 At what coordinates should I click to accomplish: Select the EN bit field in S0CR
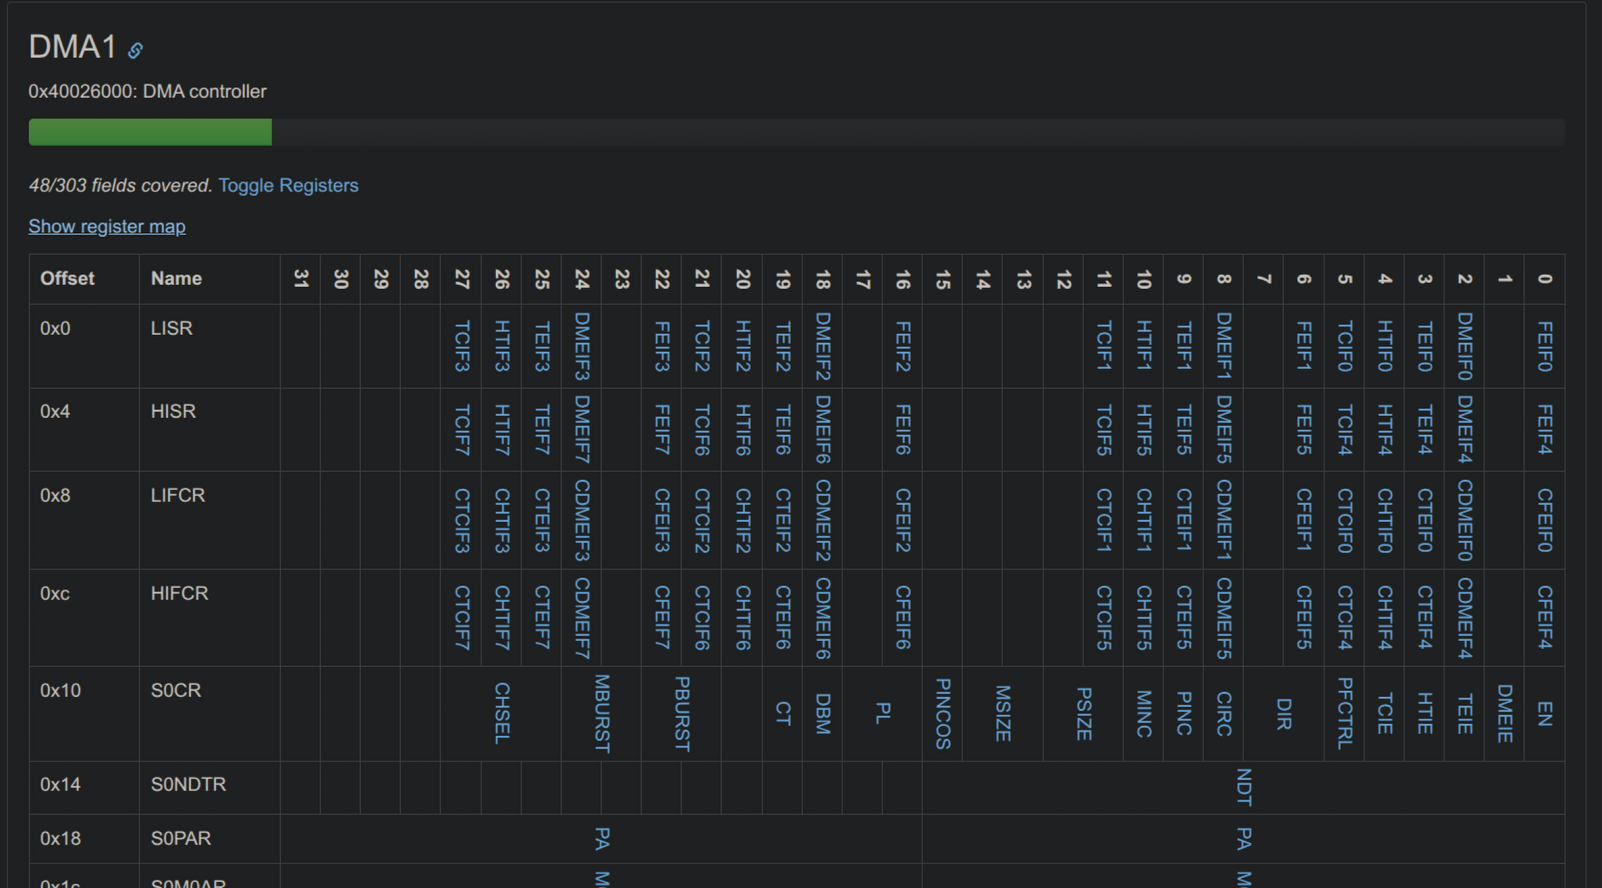click(x=1544, y=713)
